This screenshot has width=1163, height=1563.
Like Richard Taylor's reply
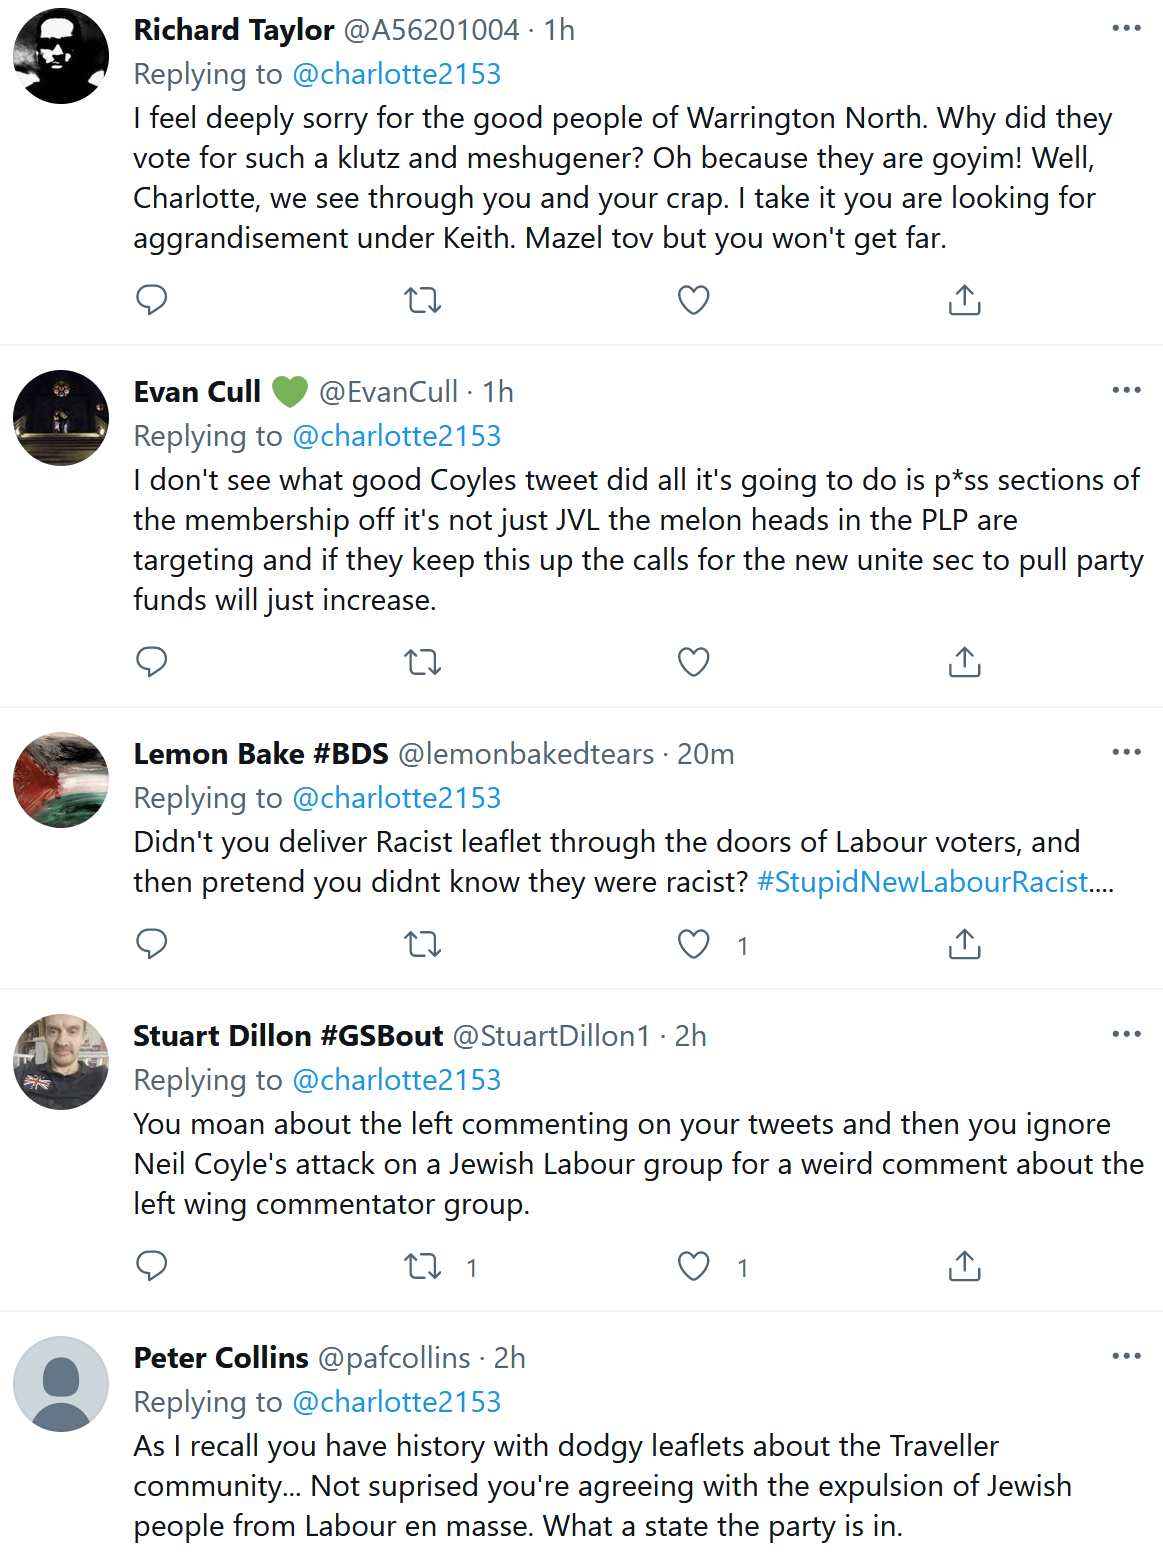pos(692,298)
